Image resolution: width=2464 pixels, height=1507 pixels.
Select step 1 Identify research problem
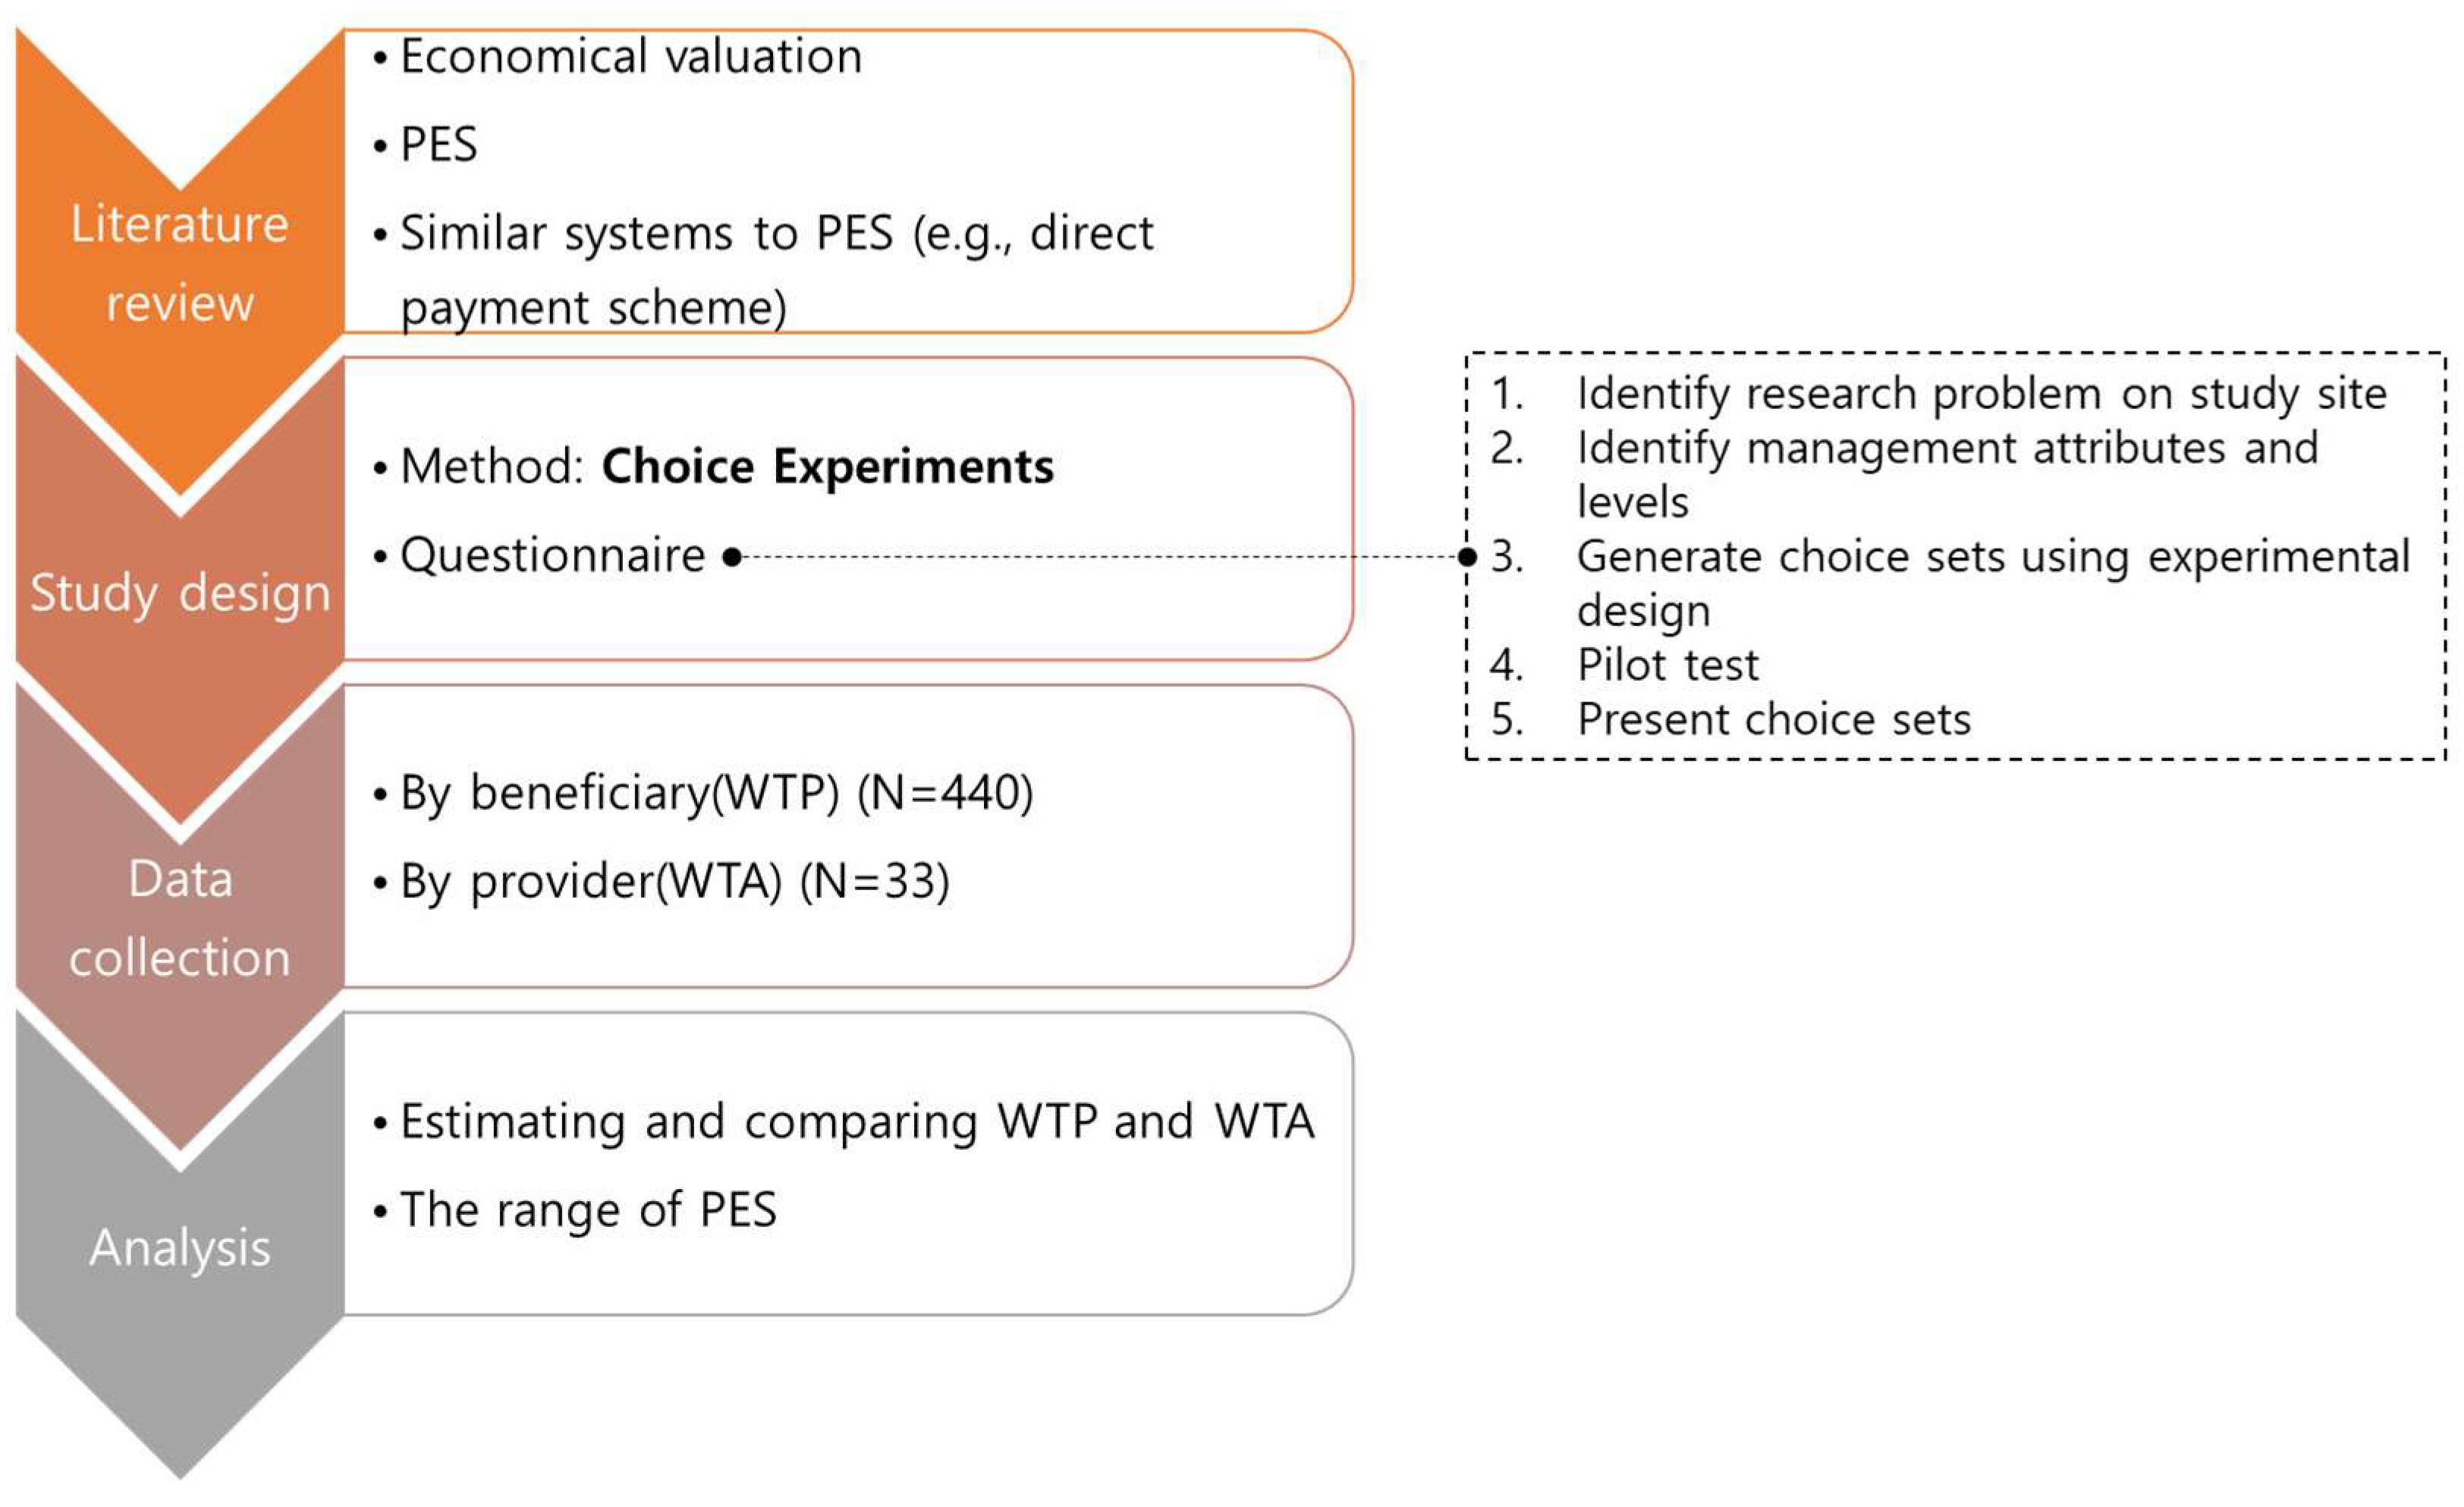click(1980, 394)
